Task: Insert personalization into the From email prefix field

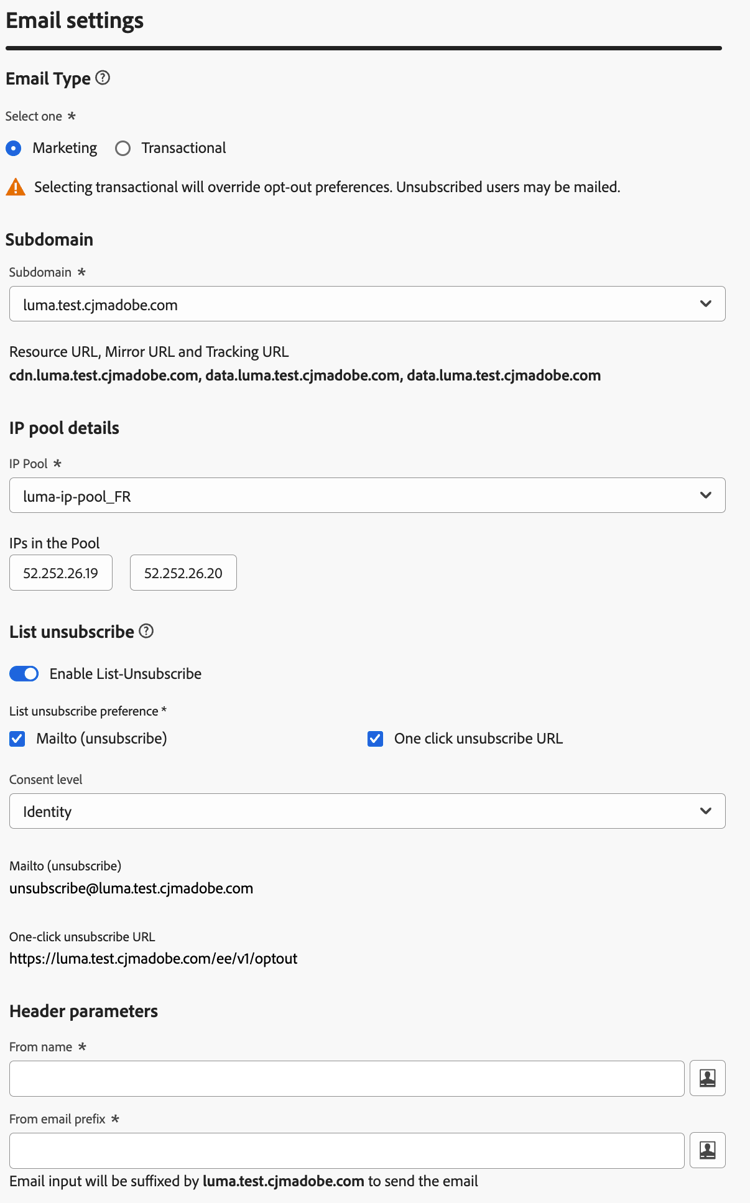Action: pos(708,1150)
